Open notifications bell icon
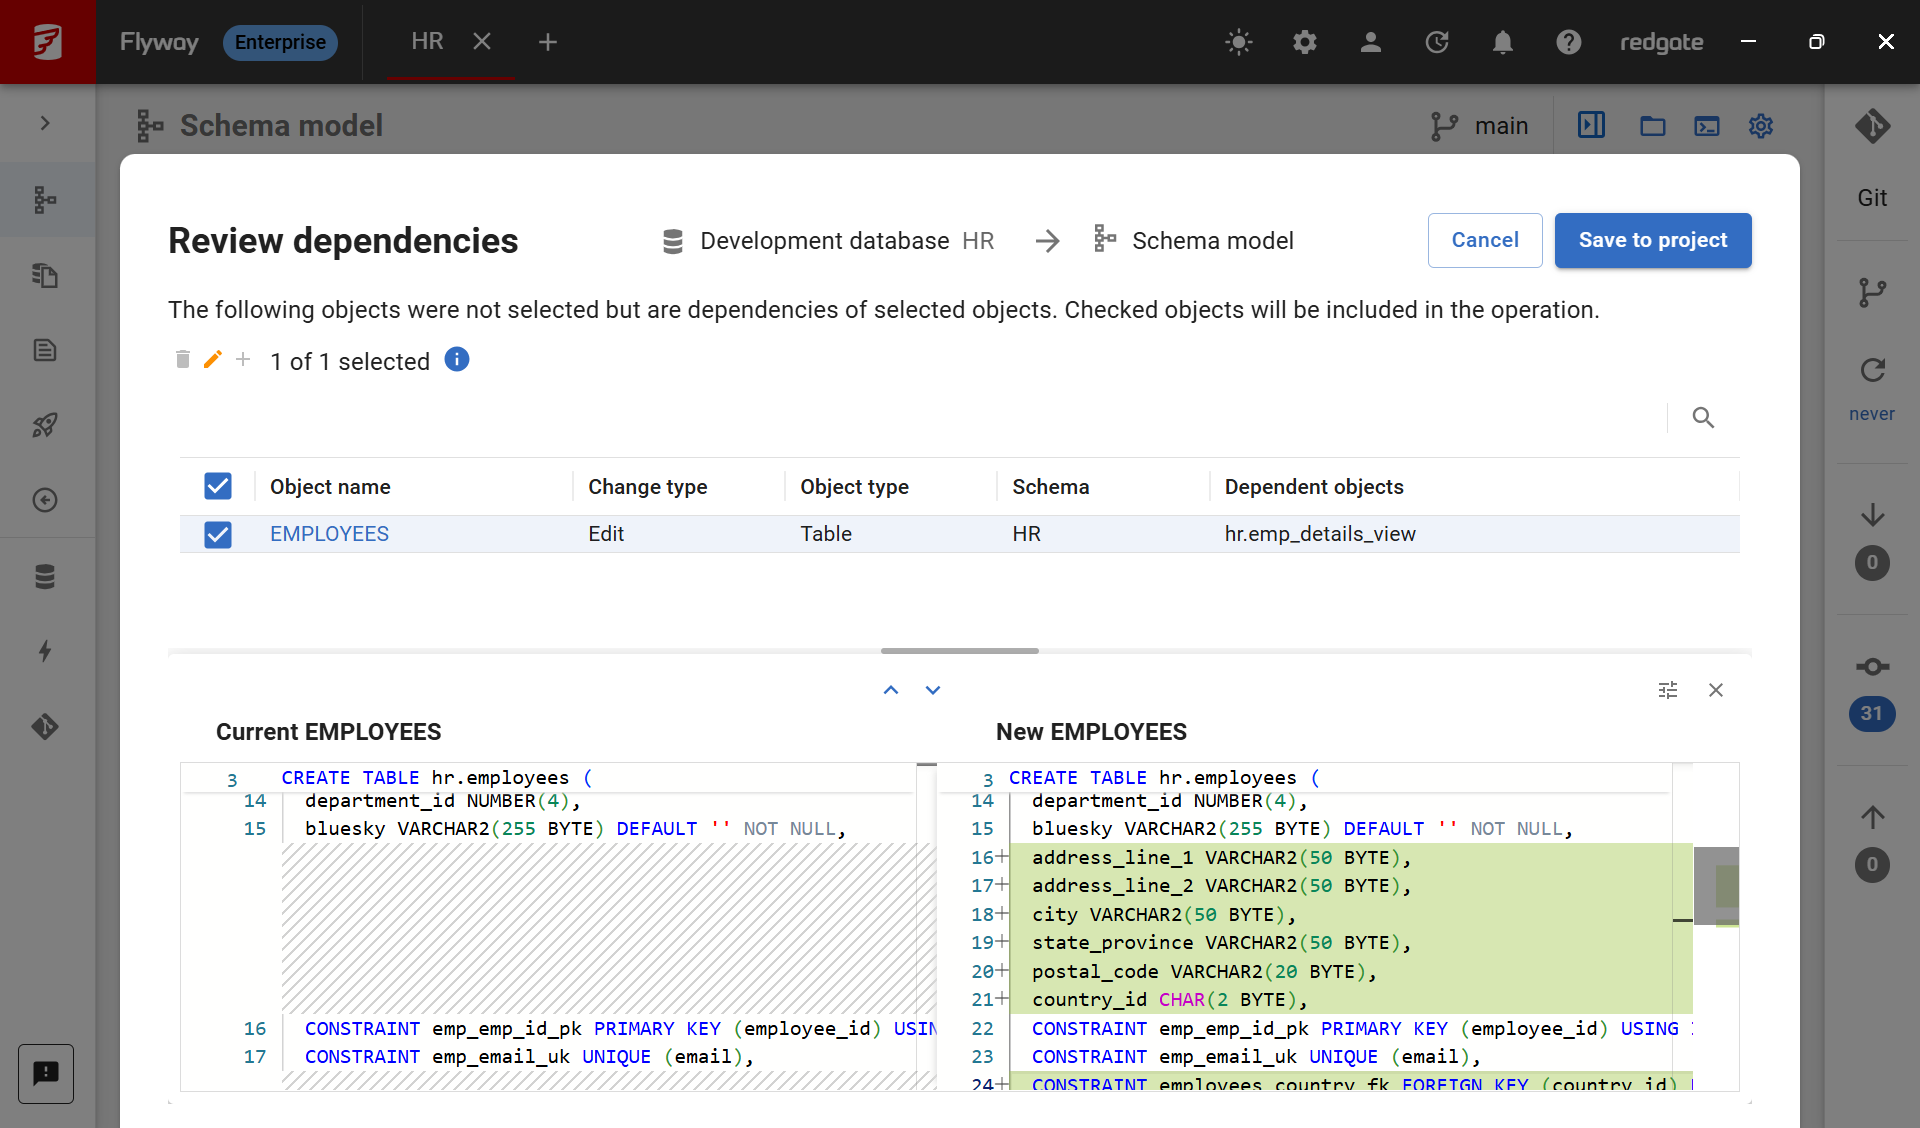1920x1128 pixels. tap(1502, 42)
